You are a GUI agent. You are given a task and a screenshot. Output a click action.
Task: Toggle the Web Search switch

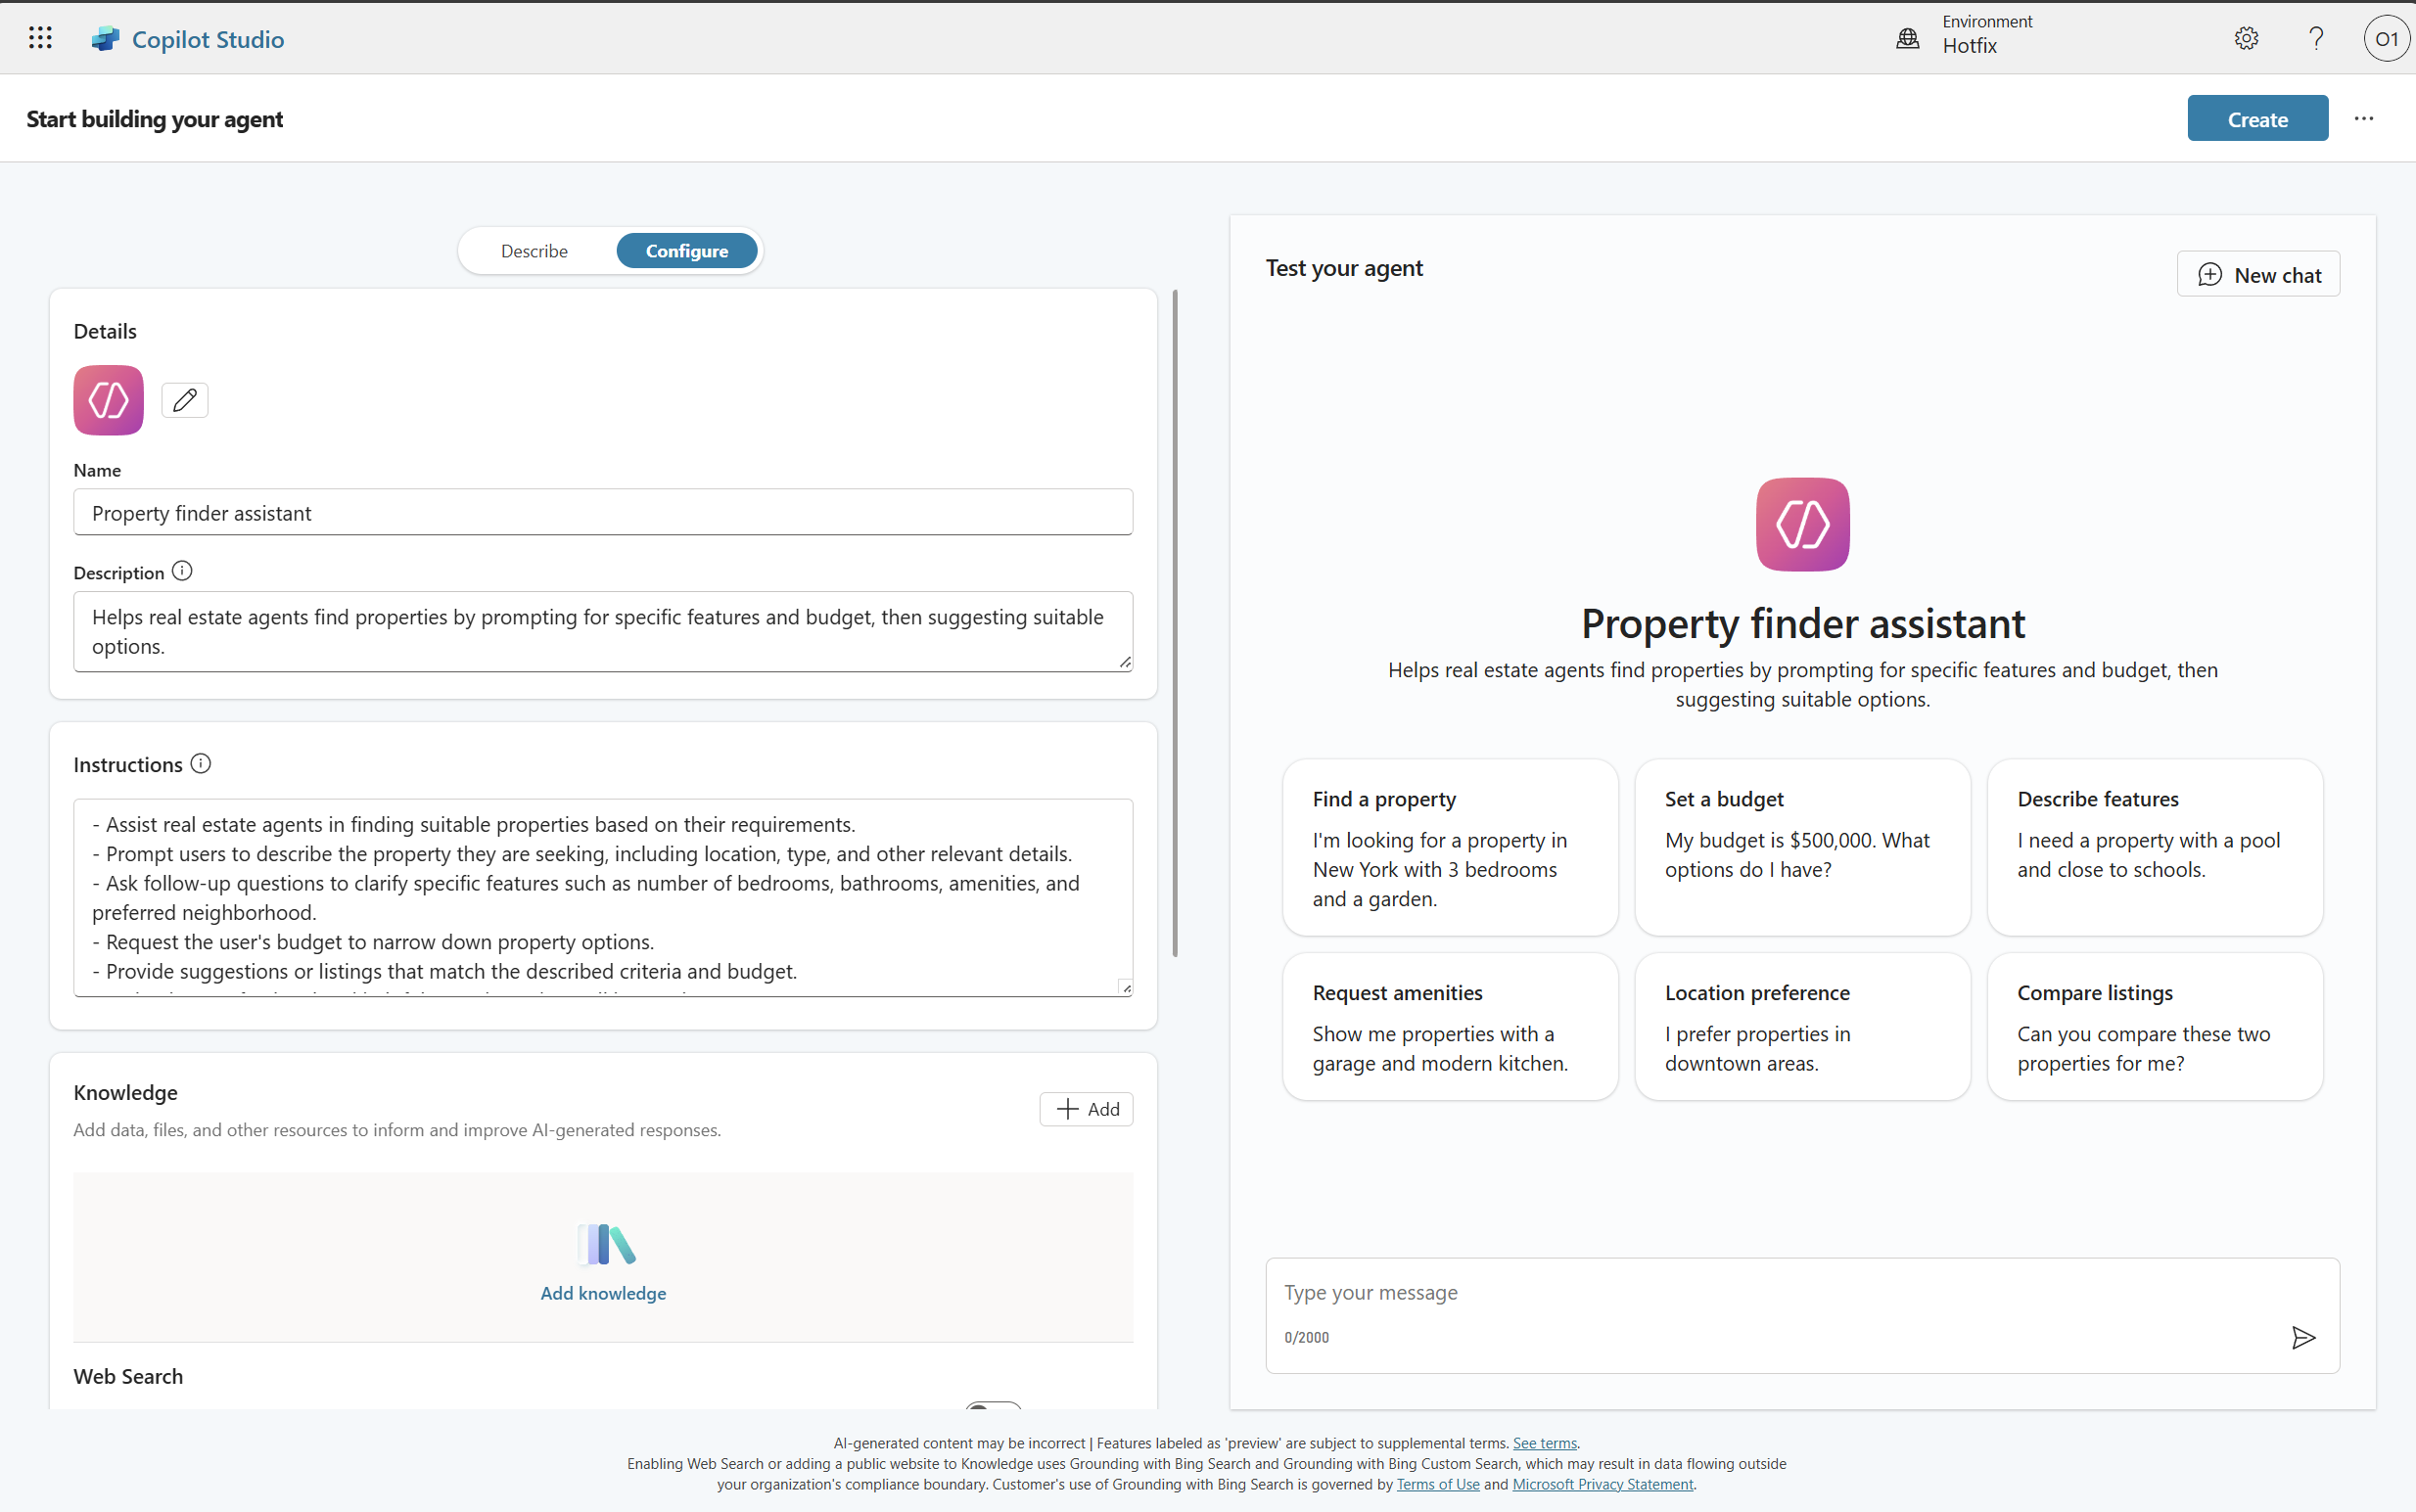tap(992, 1405)
